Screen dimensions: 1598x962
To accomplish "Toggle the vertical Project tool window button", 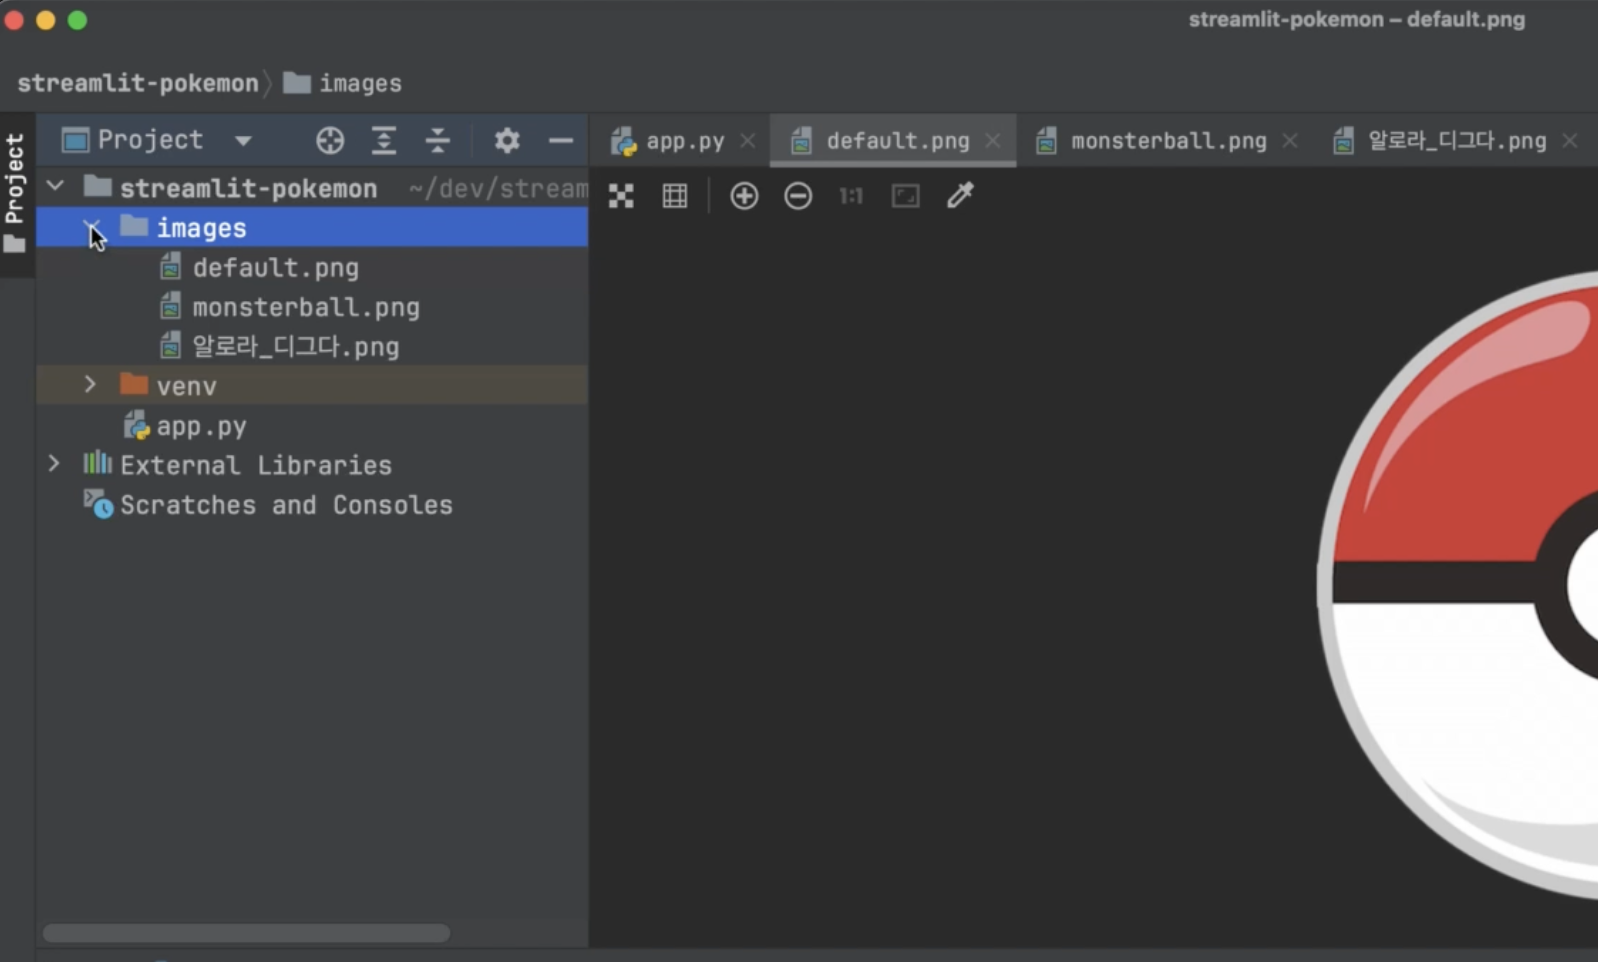I will pos(15,194).
